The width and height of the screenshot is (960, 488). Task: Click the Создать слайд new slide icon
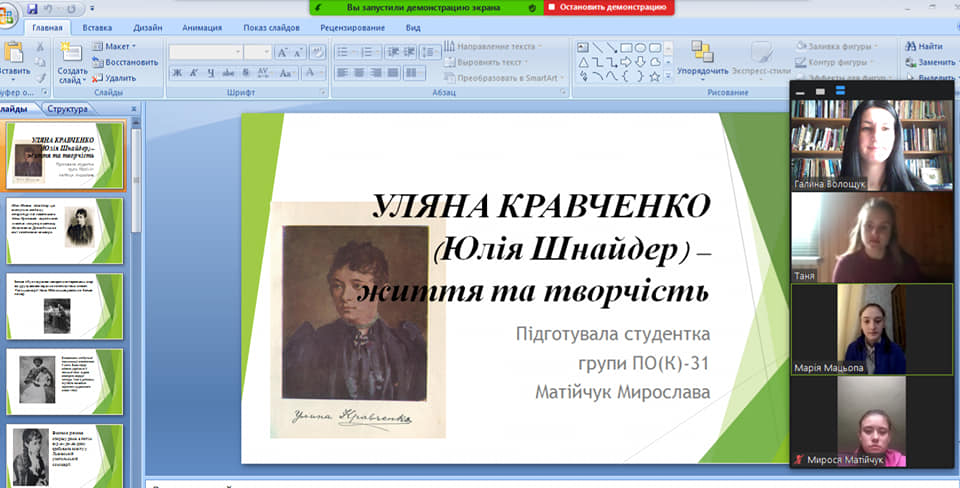click(x=72, y=53)
